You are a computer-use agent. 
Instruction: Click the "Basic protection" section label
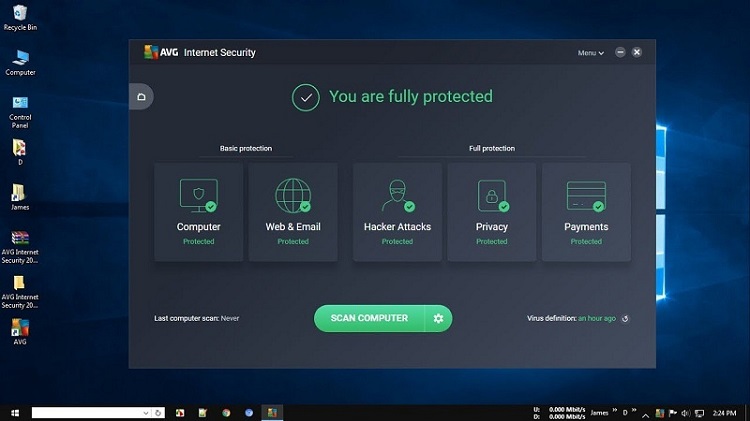(x=246, y=148)
